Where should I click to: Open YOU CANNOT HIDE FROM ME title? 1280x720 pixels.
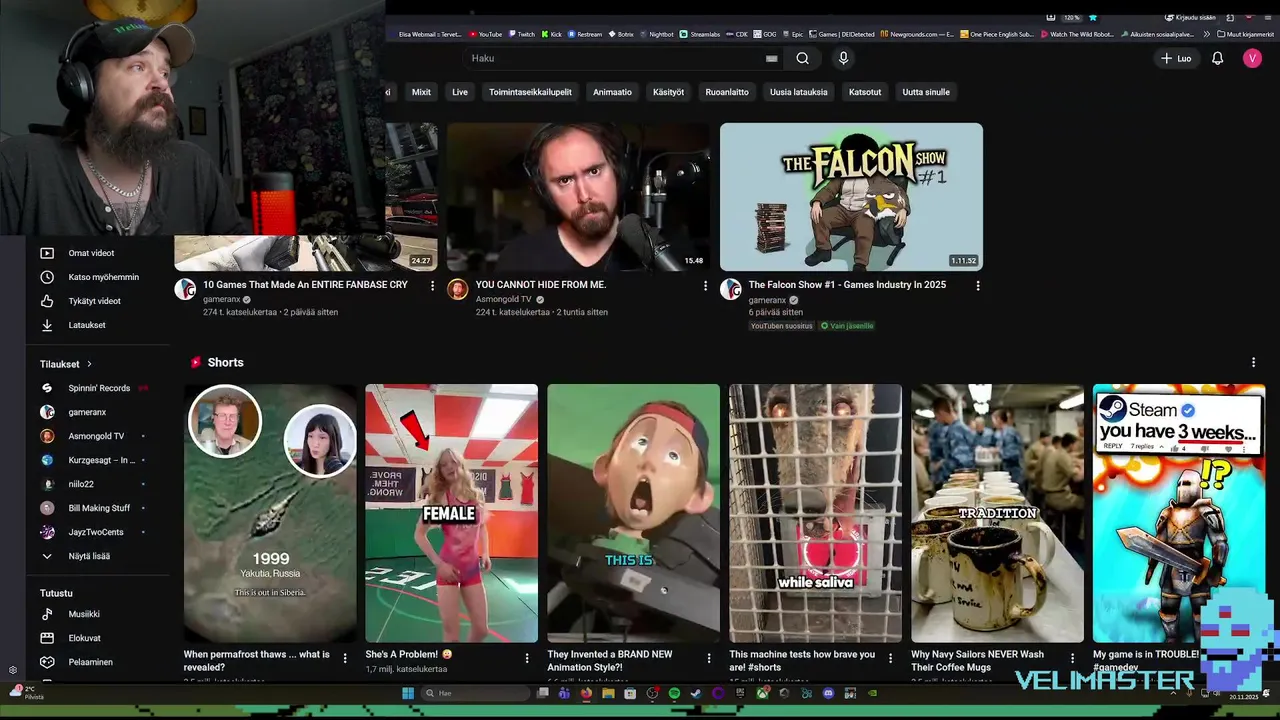pos(541,285)
